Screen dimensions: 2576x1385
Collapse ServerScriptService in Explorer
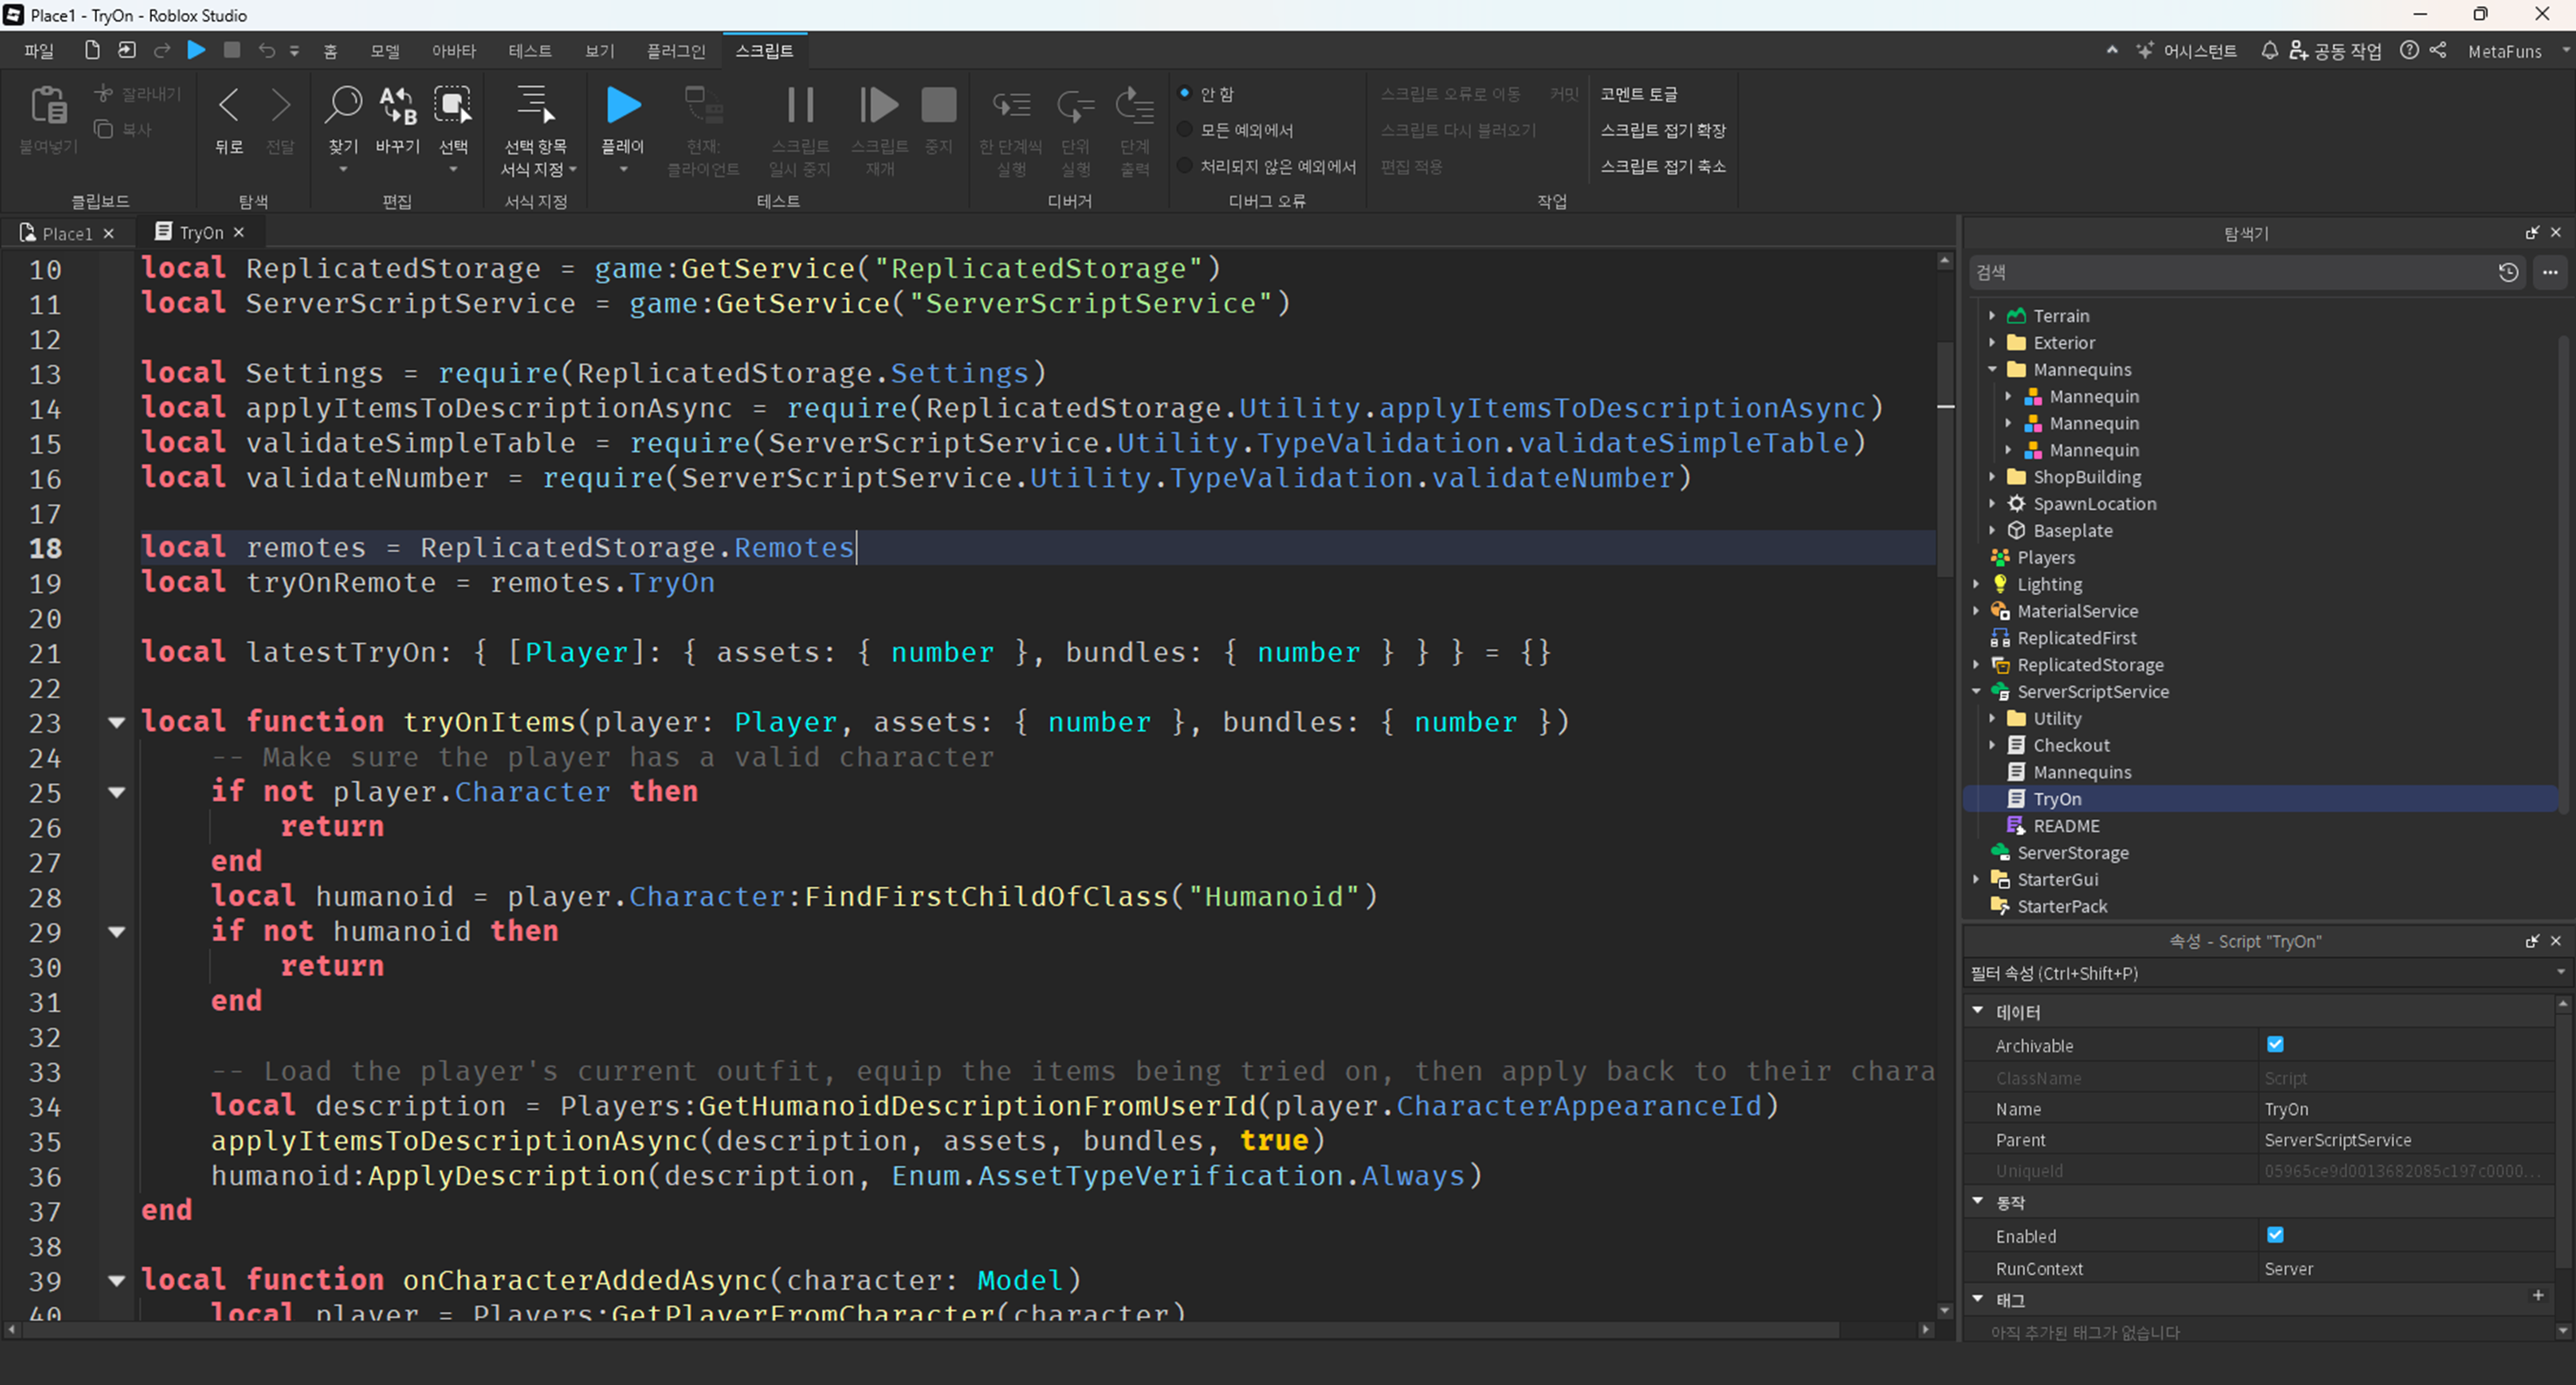pyautogui.click(x=1976, y=691)
